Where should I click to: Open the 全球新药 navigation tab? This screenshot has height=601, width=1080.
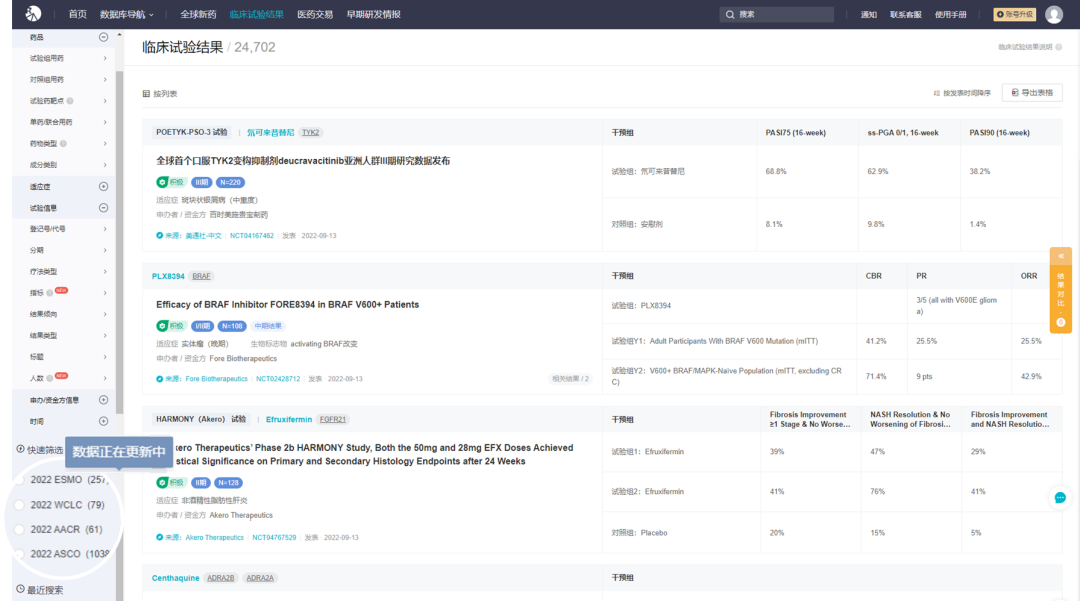[198, 14]
